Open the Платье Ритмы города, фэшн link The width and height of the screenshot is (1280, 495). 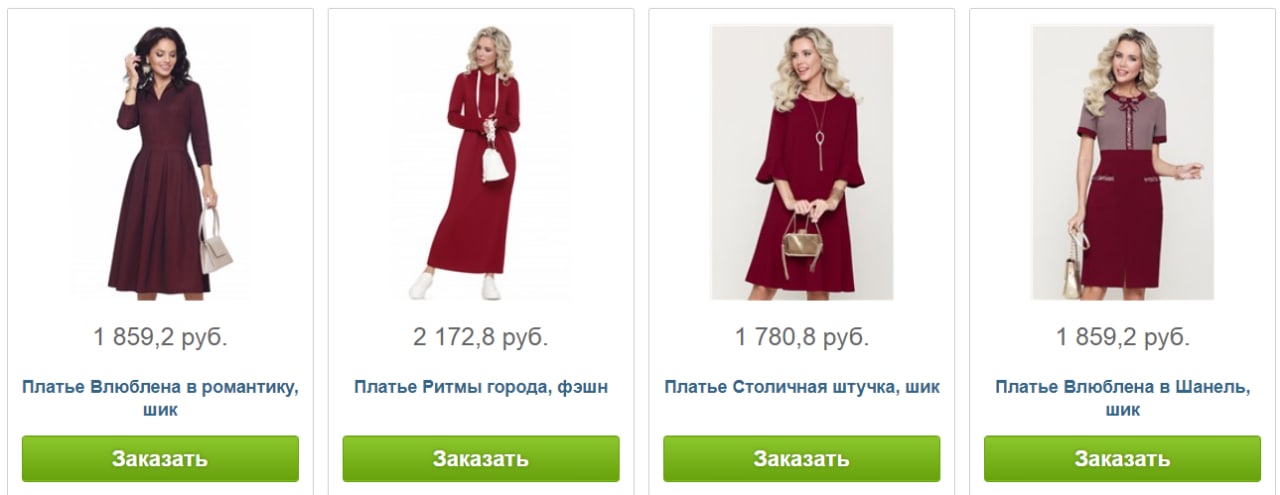[x=481, y=387]
